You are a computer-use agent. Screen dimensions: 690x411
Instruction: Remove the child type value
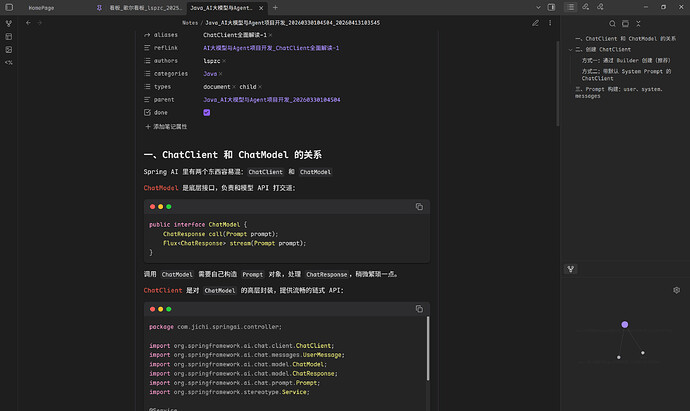pos(260,87)
